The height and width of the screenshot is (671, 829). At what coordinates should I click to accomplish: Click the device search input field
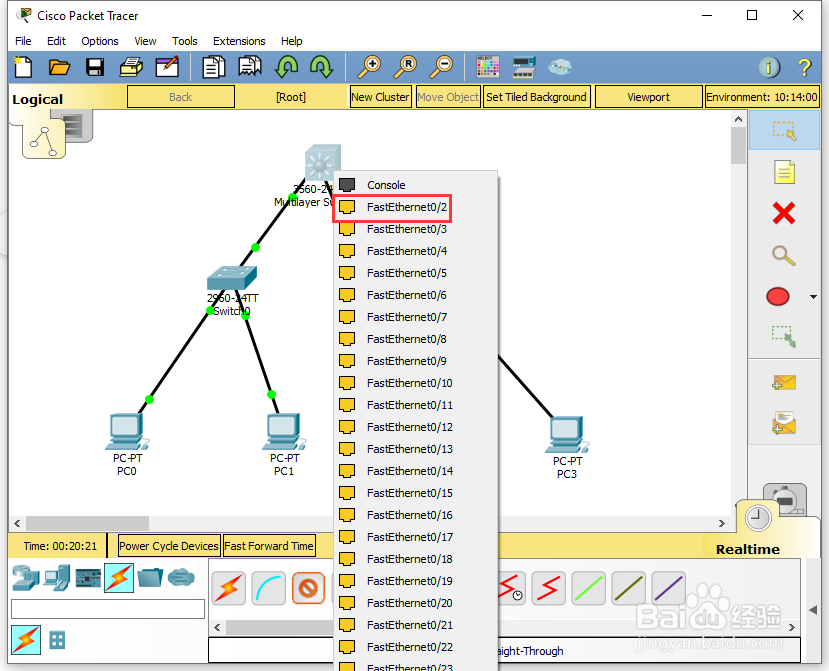coord(108,609)
